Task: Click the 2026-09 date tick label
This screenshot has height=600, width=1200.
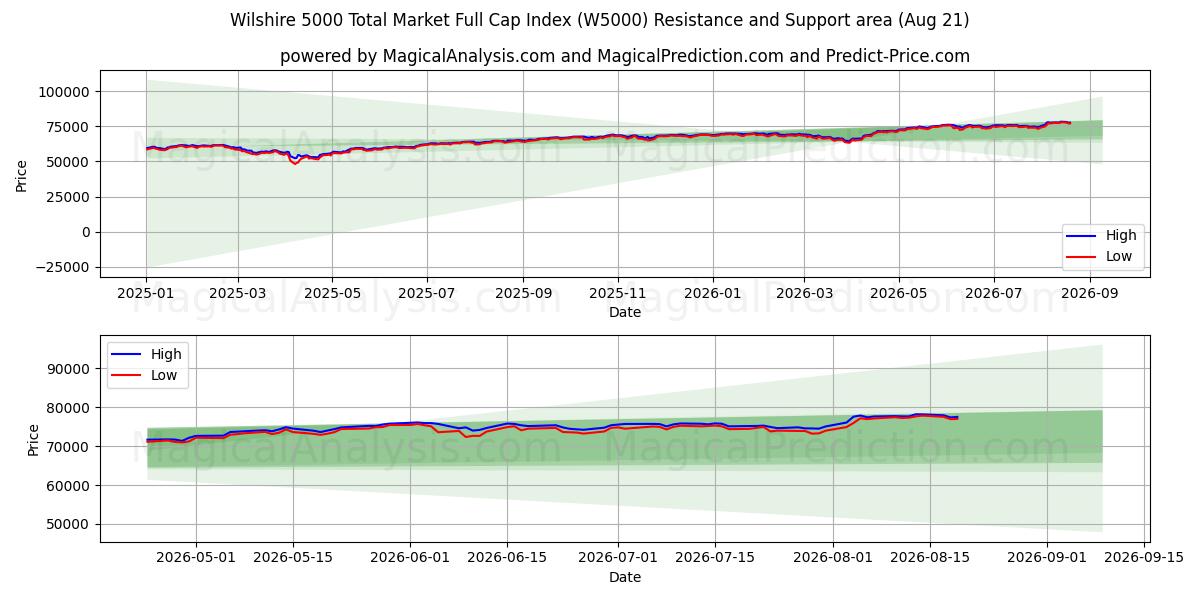Action: pyautogui.click(x=1089, y=294)
